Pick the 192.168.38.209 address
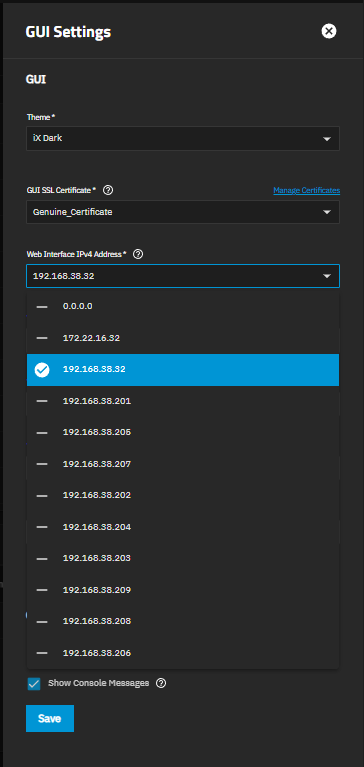Image resolution: width=364 pixels, height=767 pixels. click(x=182, y=590)
